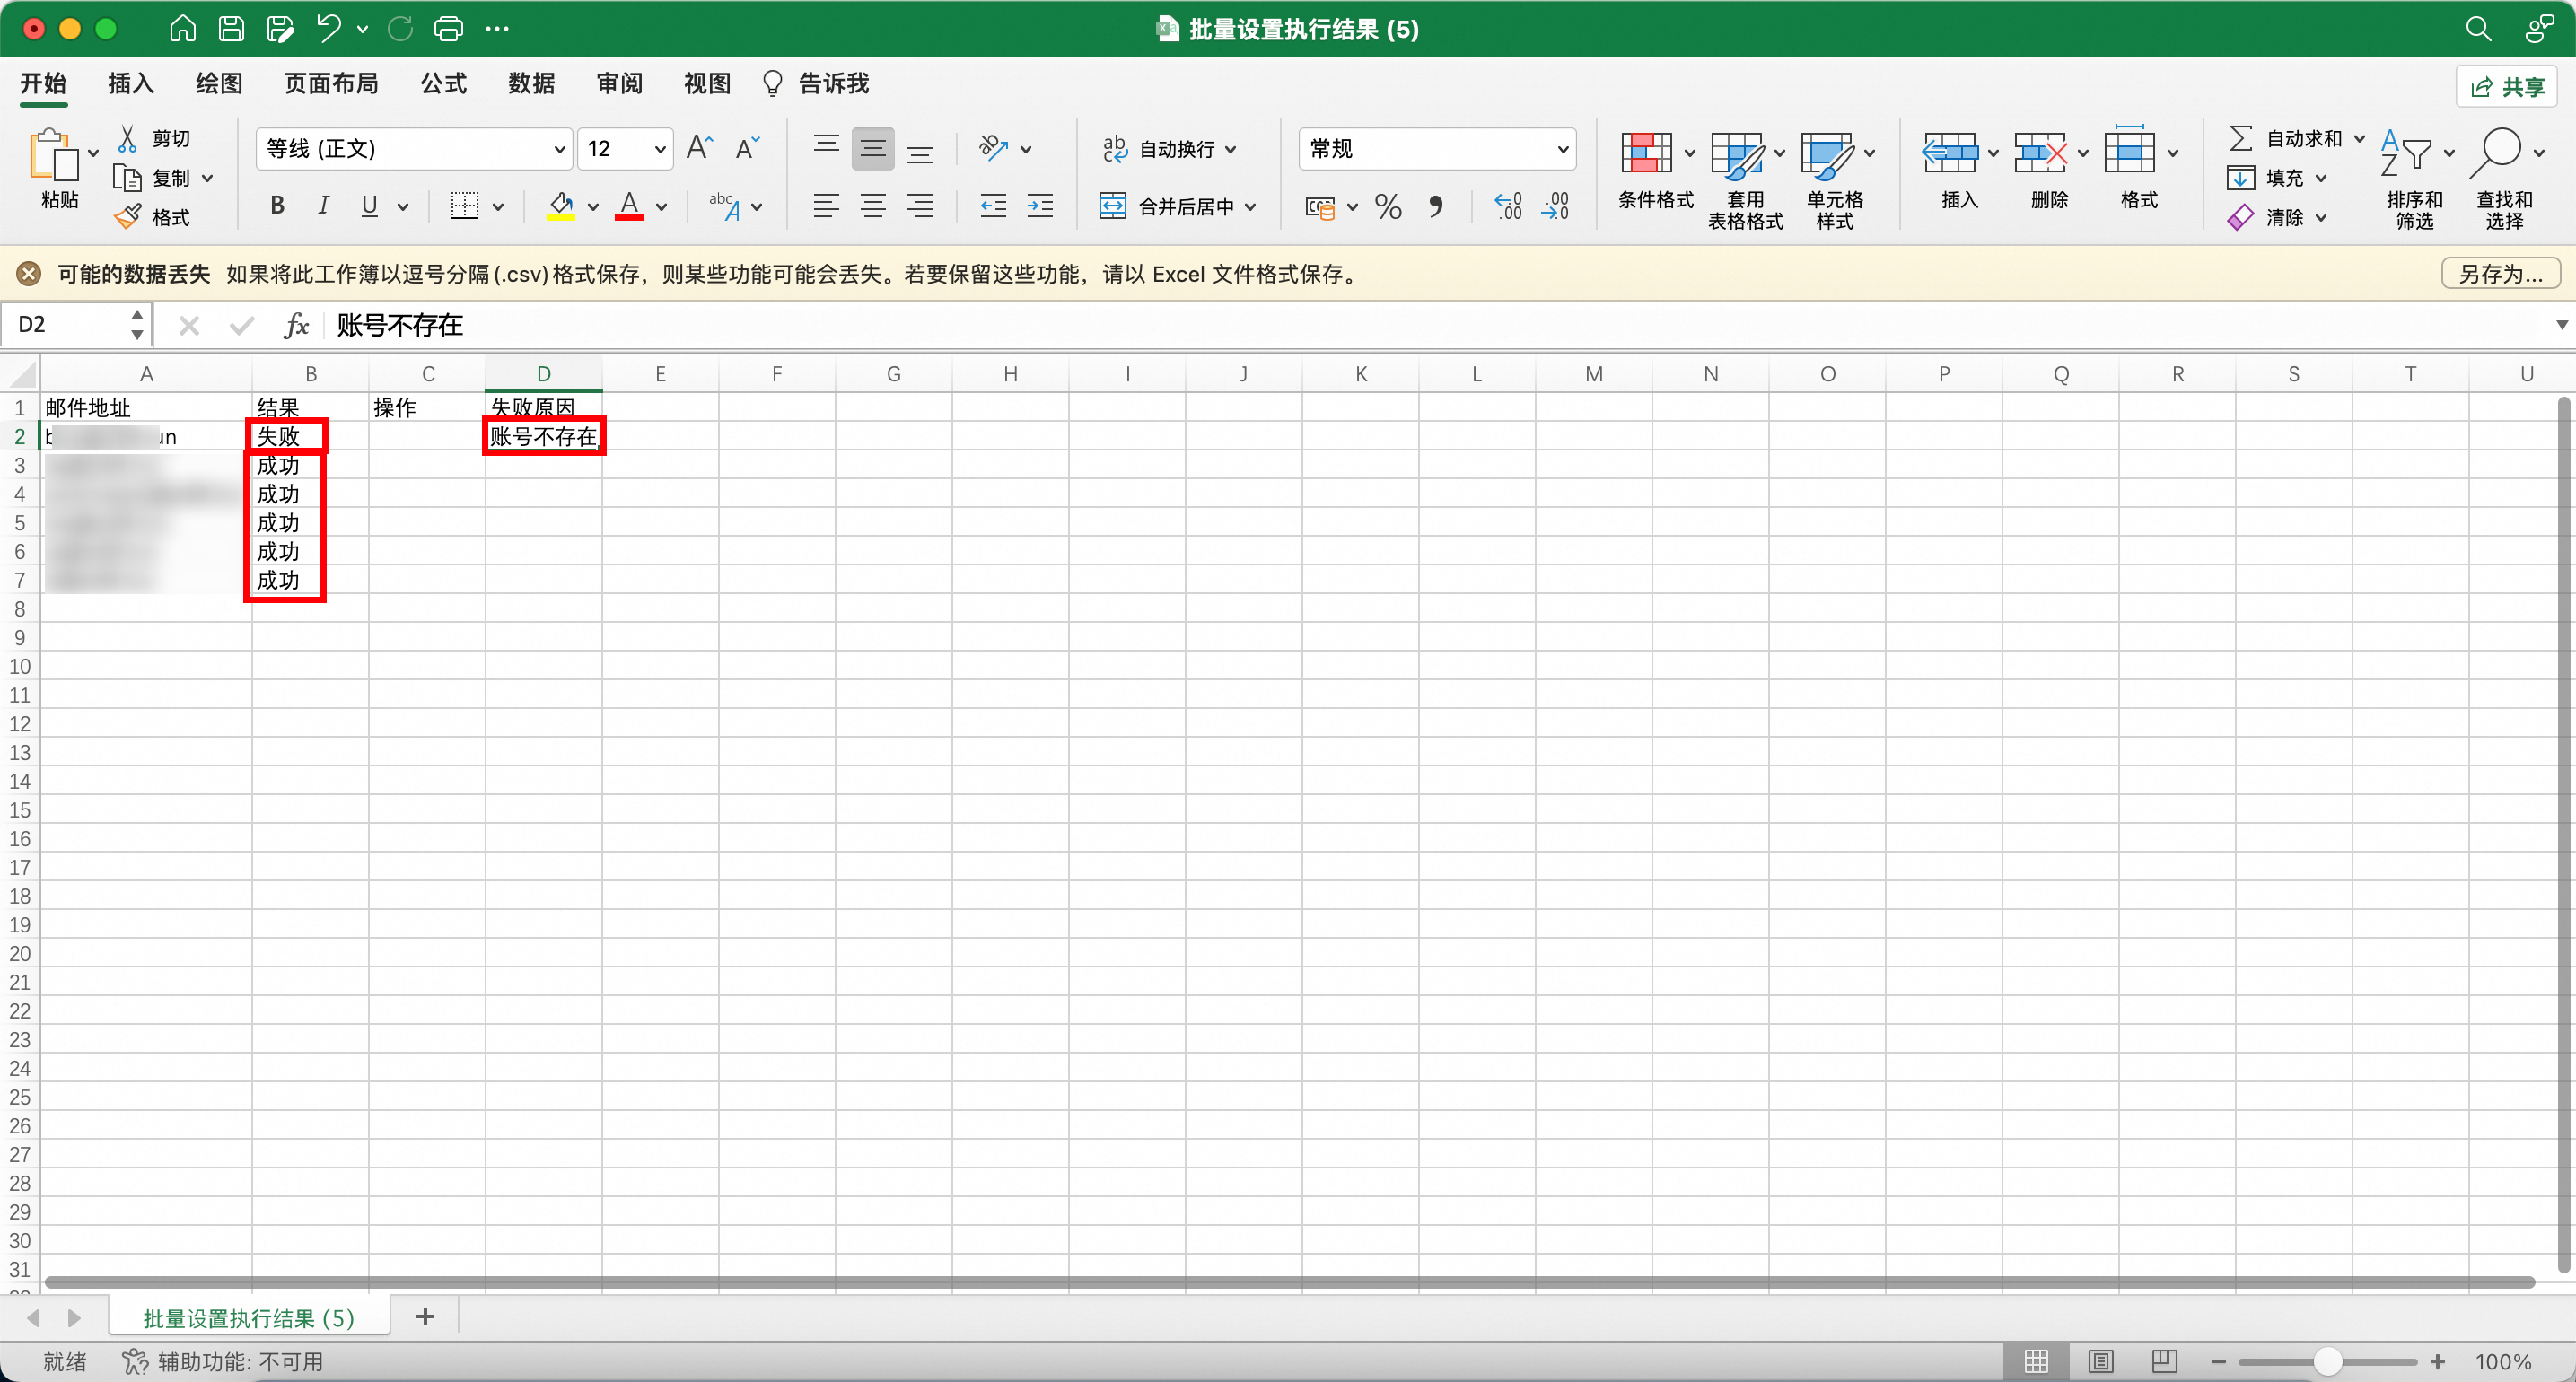Click the 共享 share button

coord(2507,87)
